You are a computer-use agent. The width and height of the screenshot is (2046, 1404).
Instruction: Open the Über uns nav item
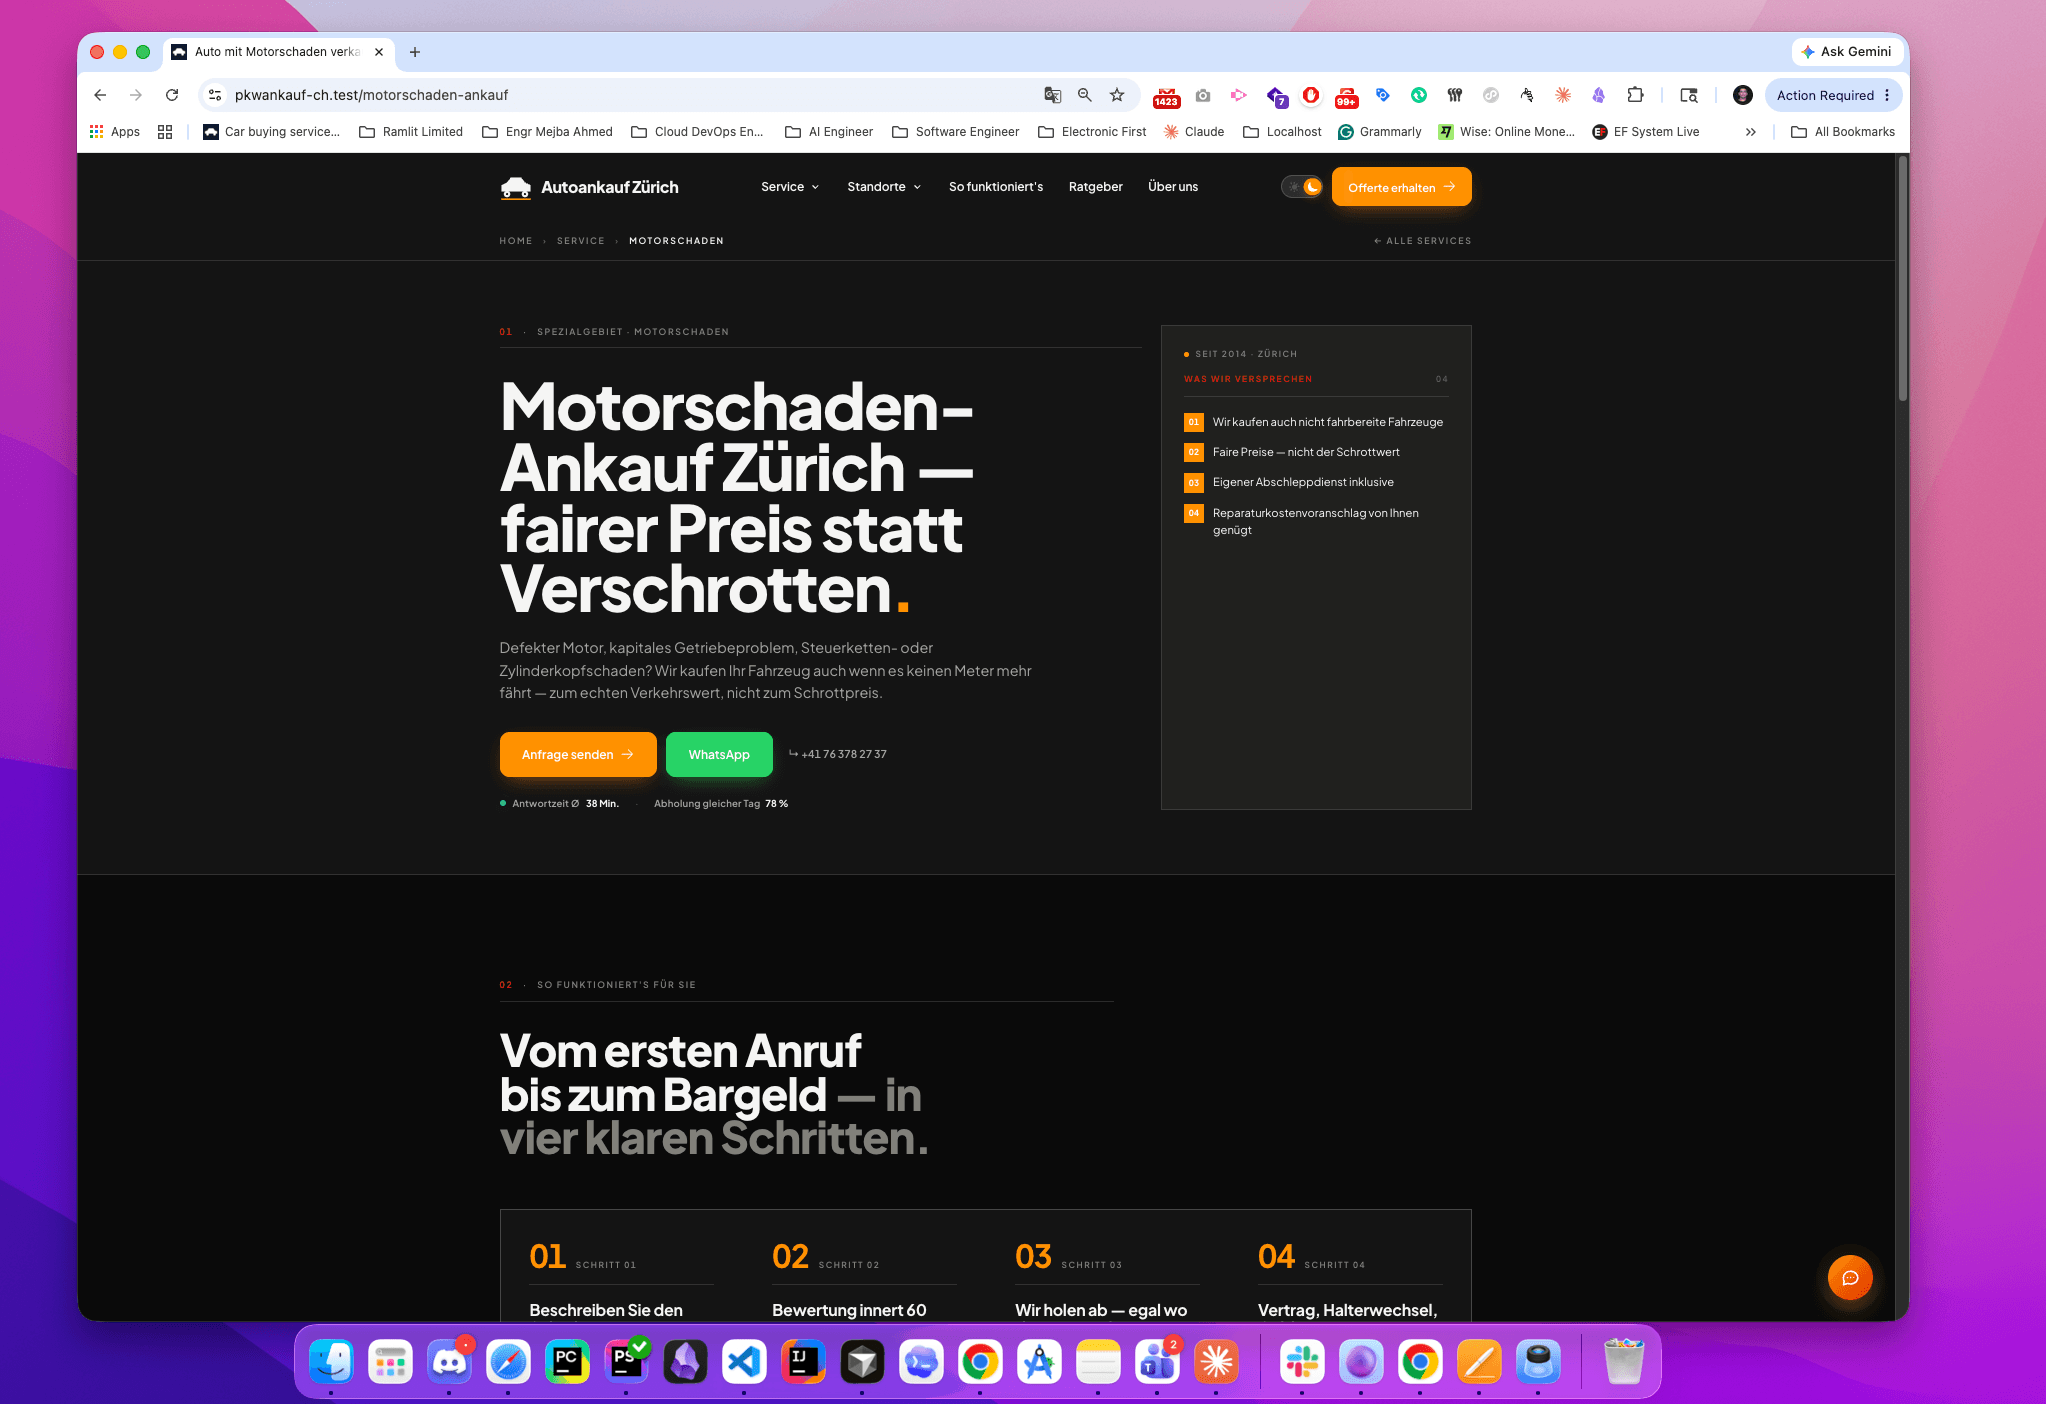[1173, 187]
